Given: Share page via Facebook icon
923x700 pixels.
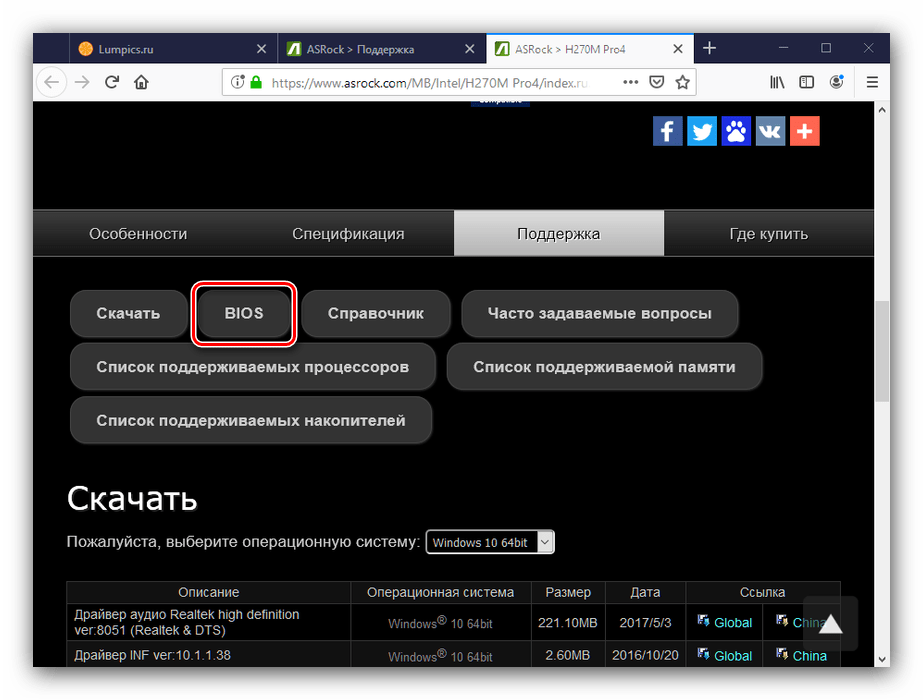Looking at the screenshot, I should pos(667,131).
